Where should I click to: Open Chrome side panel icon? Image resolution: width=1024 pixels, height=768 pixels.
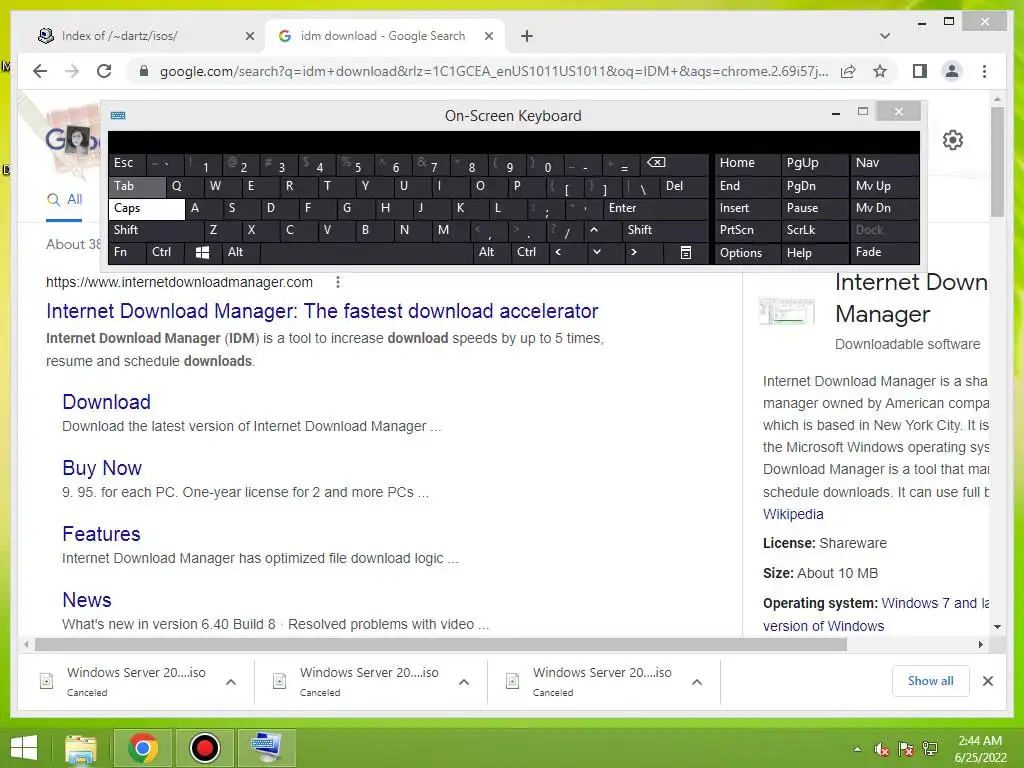(920, 71)
